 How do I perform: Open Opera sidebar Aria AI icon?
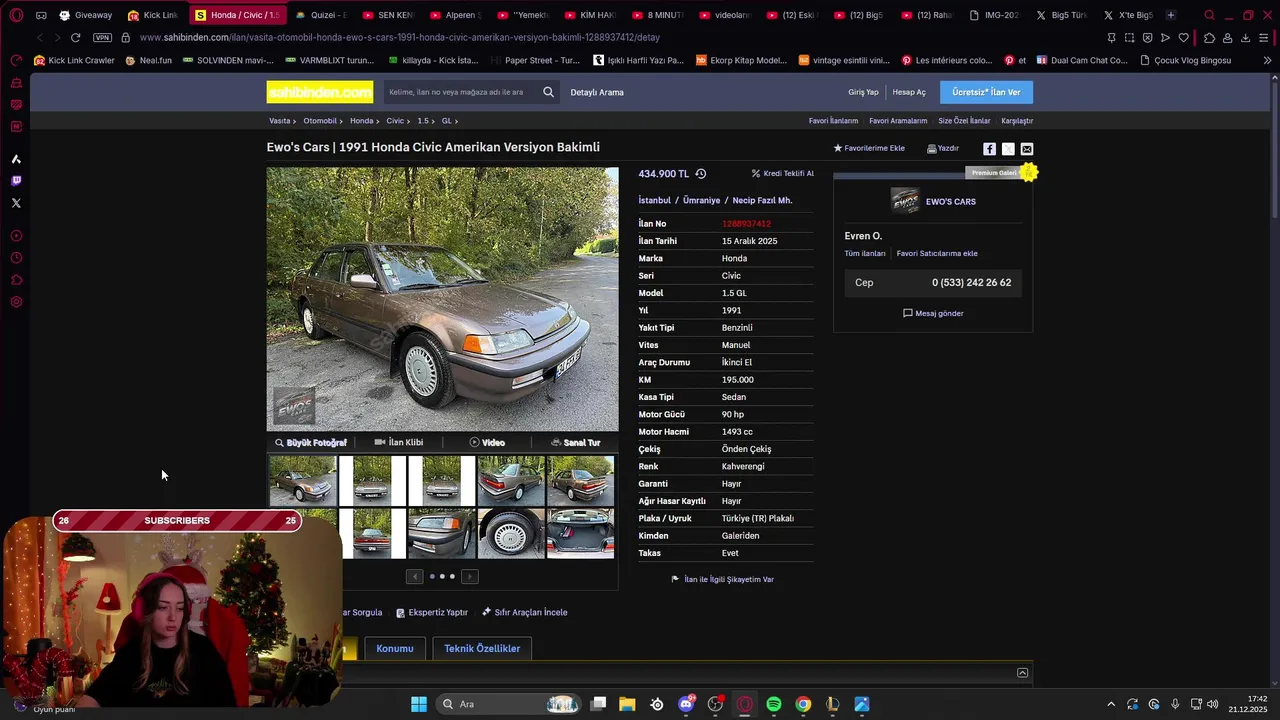[x=16, y=159]
